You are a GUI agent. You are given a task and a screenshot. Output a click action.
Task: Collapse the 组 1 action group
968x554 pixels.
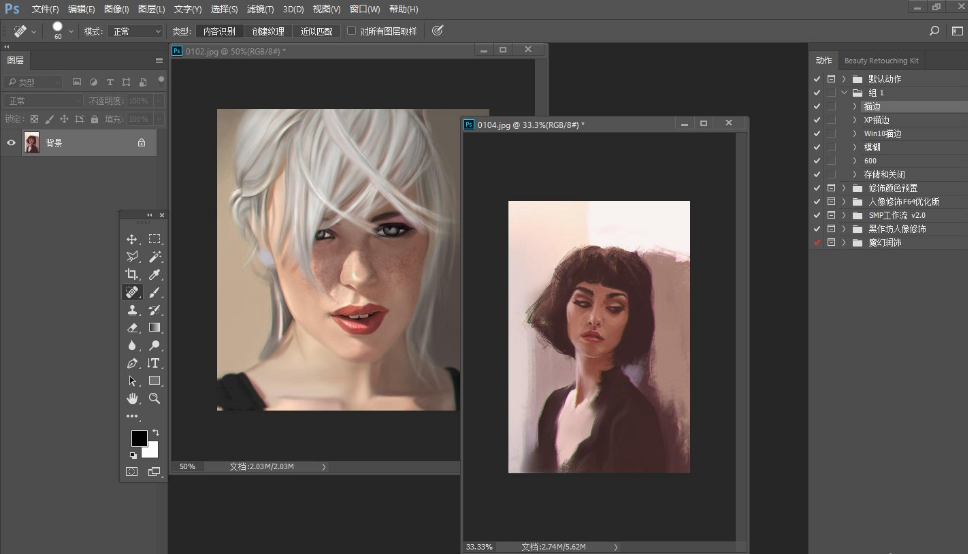[x=844, y=93]
